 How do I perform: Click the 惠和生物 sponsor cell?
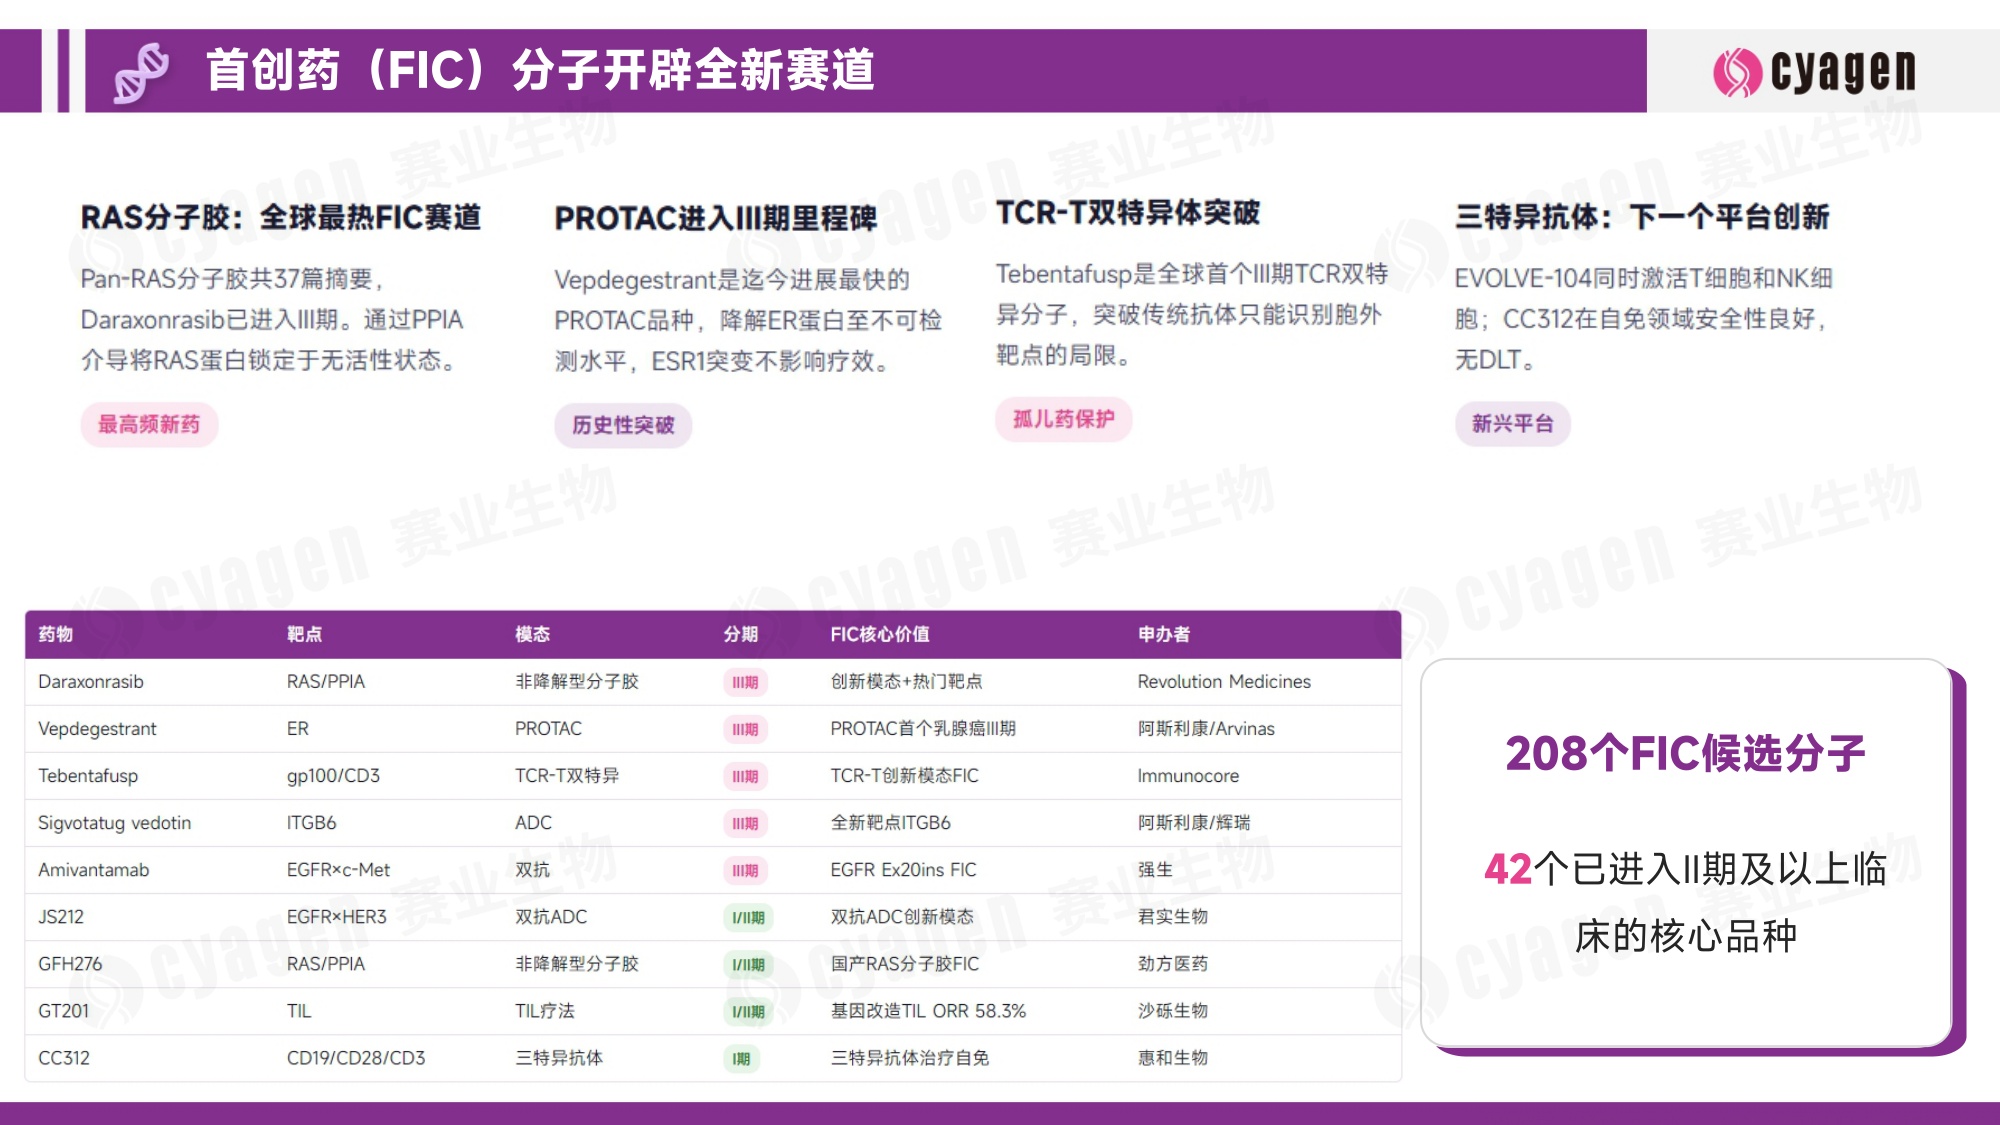[x=1173, y=1058]
